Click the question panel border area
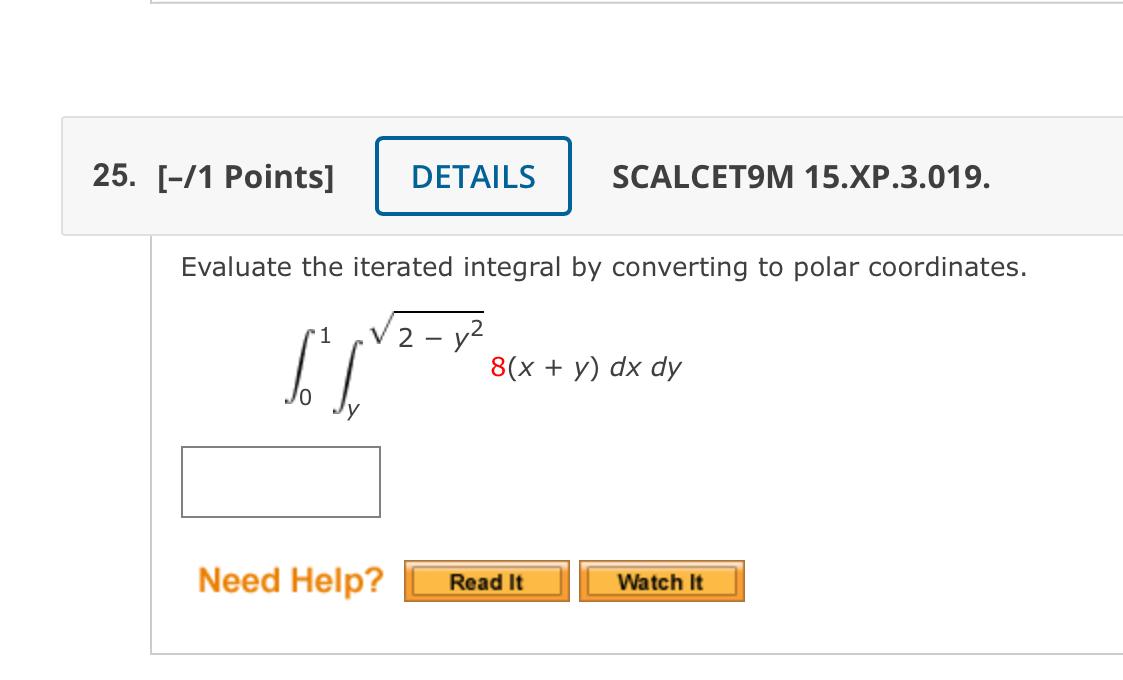The width and height of the screenshot is (1123, 680). (x=150, y=450)
